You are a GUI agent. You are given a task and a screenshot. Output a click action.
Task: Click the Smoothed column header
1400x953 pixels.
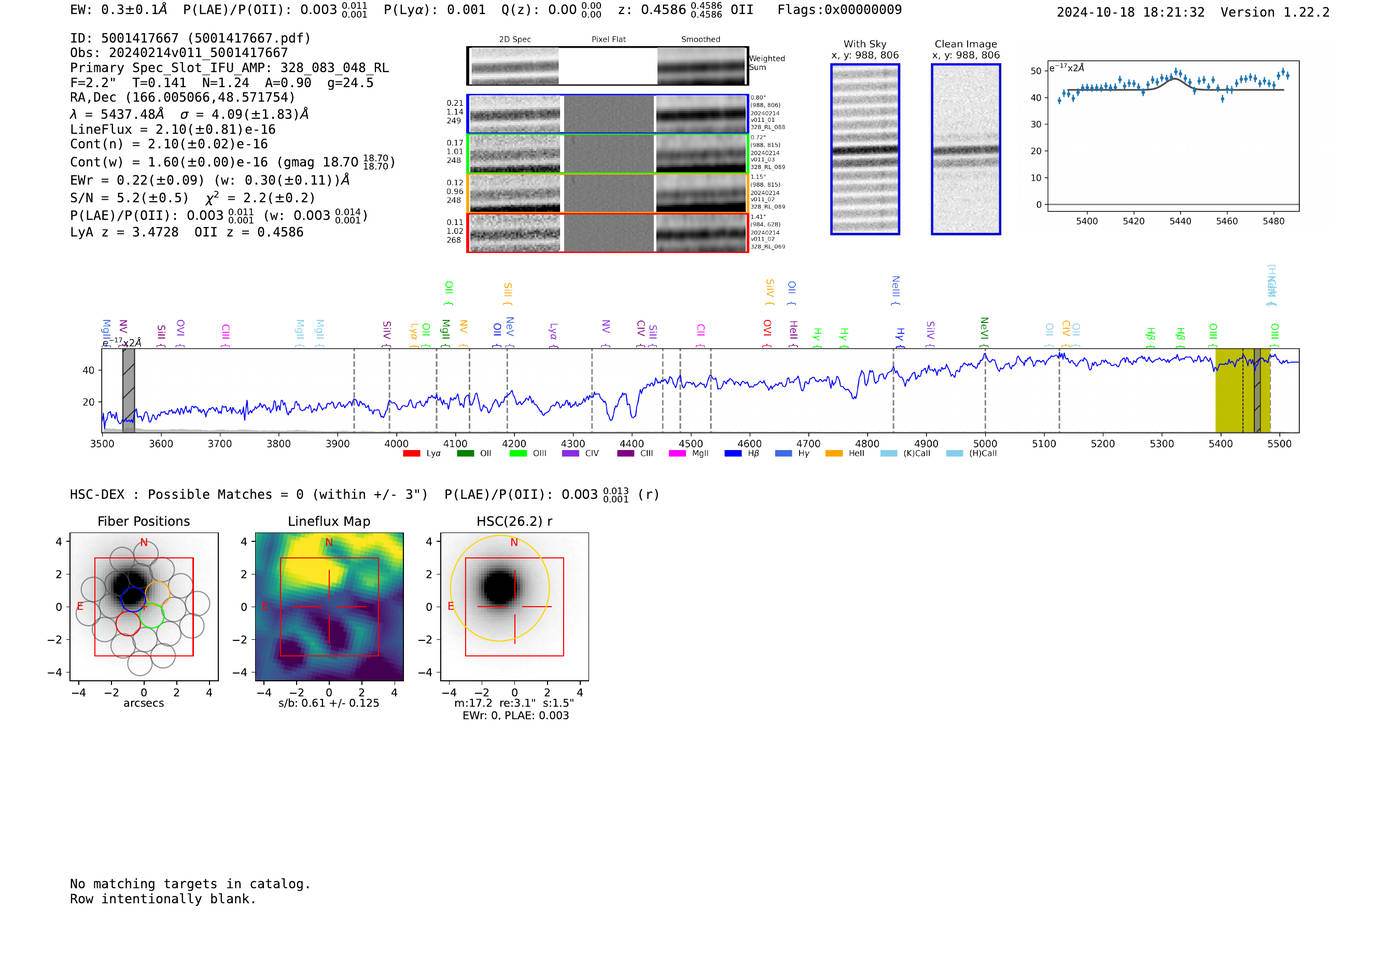(x=700, y=40)
